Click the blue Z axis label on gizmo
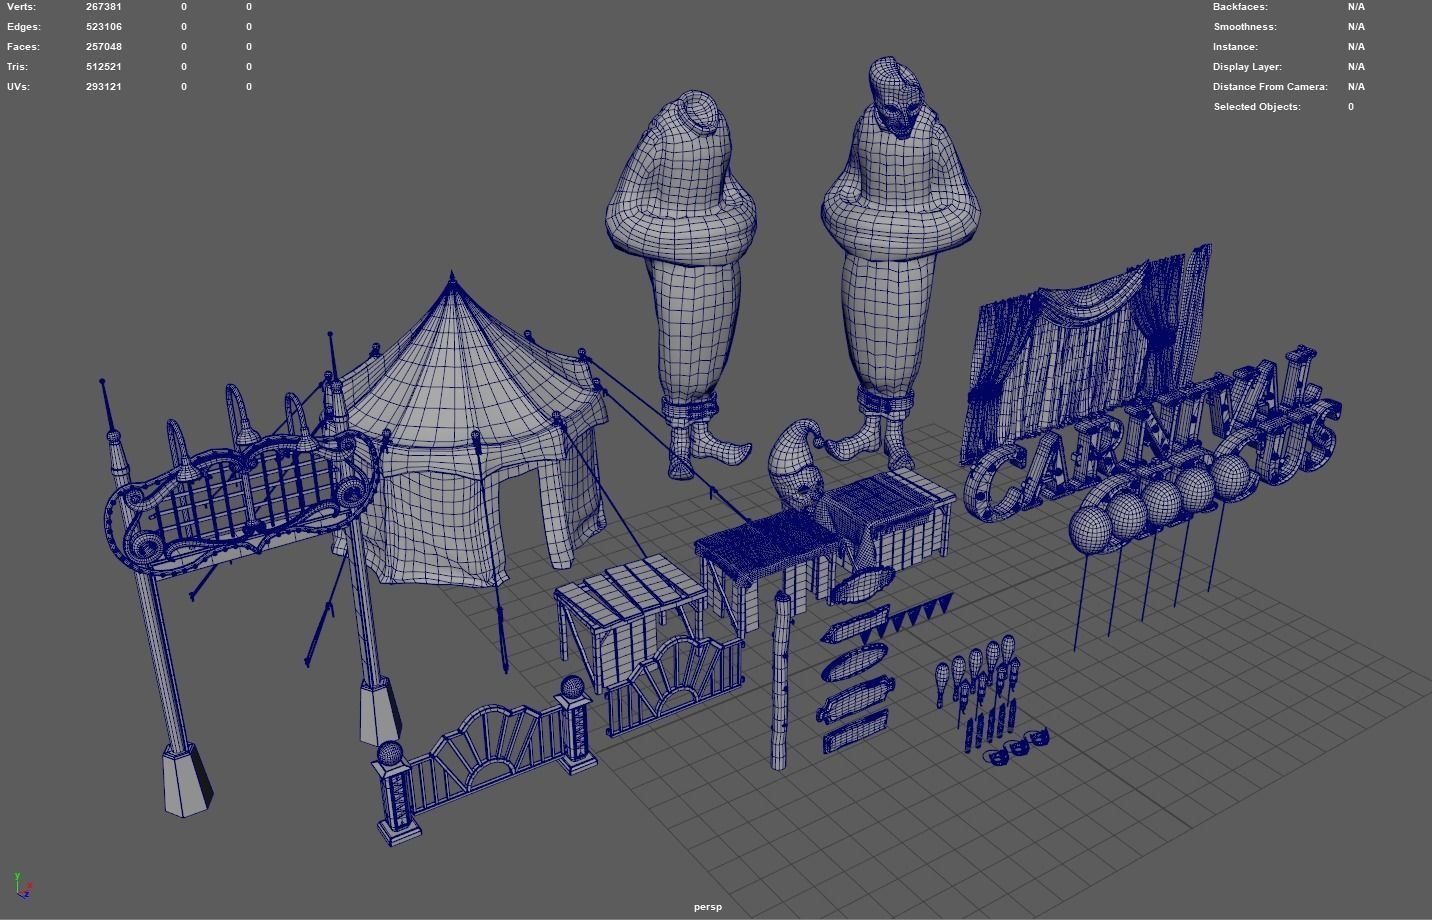 coord(29,893)
